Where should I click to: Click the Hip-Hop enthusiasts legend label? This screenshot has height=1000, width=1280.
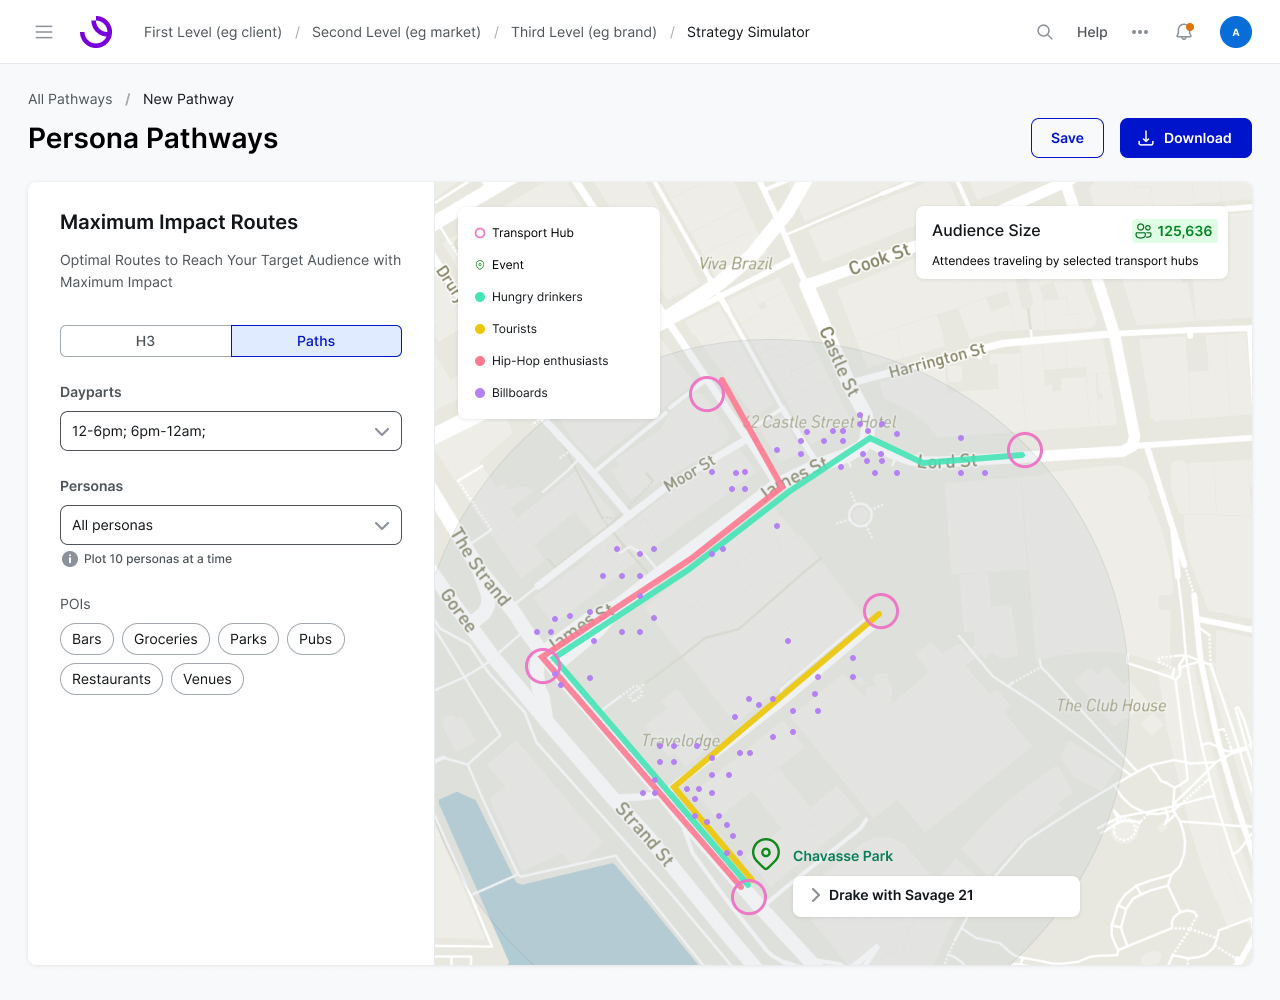pos(550,361)
